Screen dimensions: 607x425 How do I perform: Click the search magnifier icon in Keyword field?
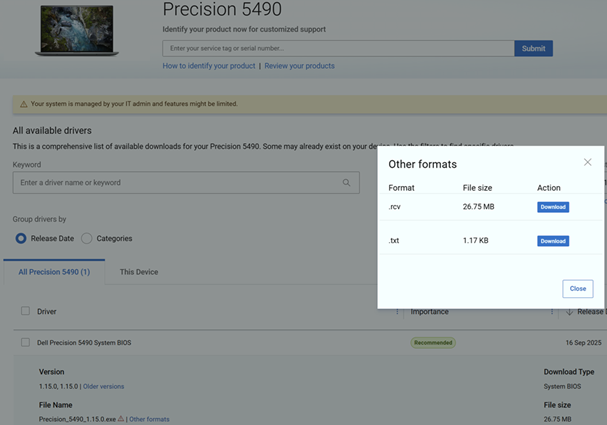pyautogui.click(x=347, y=183)
